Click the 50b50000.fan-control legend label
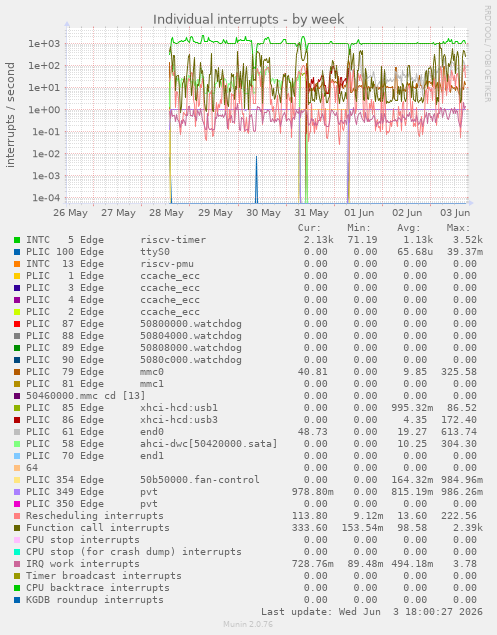Viewport: 497px width, 635px height. point(200,479)
